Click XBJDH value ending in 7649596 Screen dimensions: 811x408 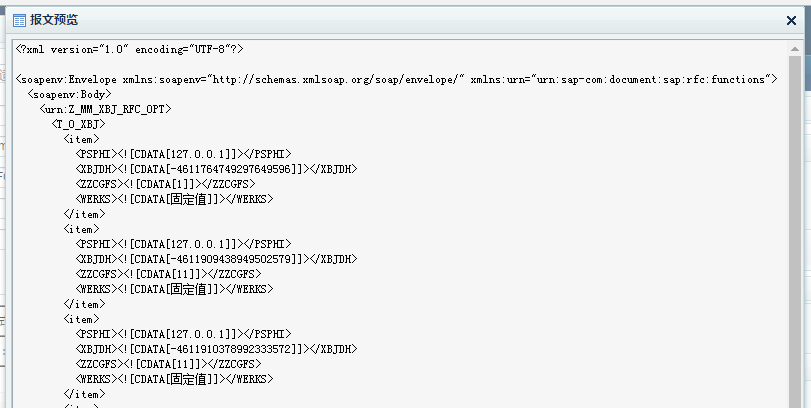coord(216,169)
